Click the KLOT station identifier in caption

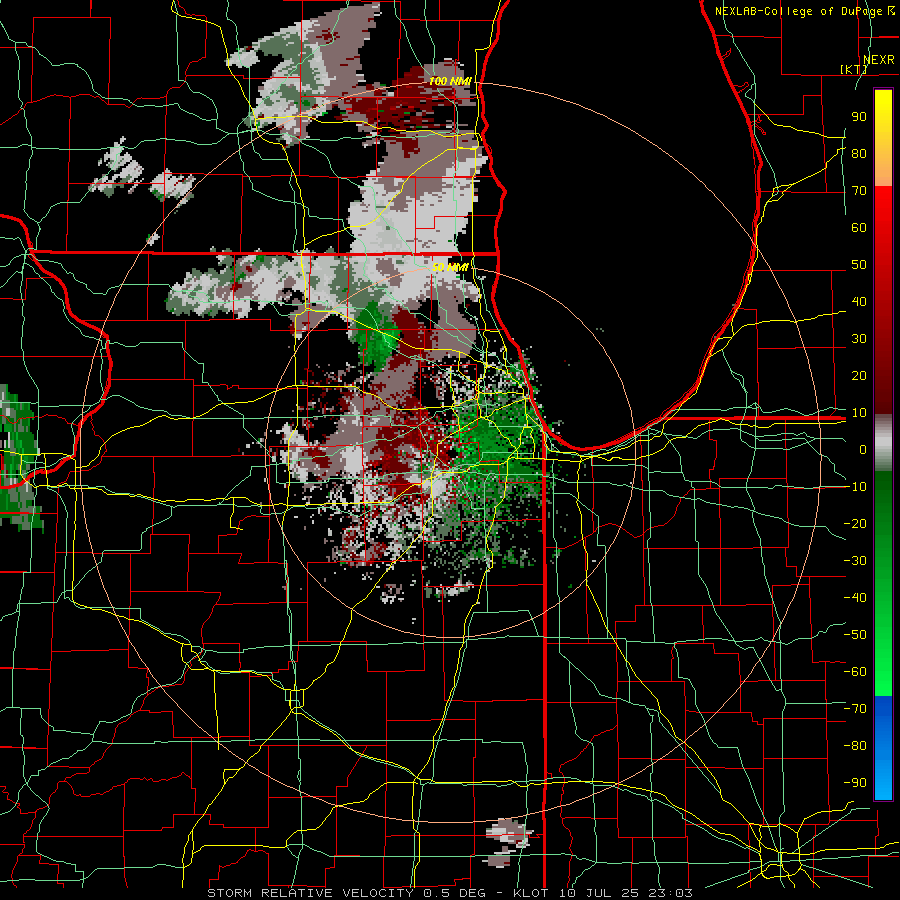click(531, 893)
